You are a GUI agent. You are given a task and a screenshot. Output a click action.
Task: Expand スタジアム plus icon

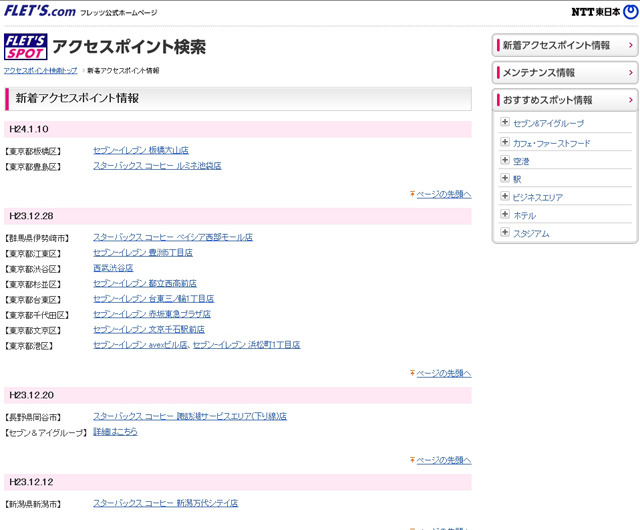(x=505, y=232)
